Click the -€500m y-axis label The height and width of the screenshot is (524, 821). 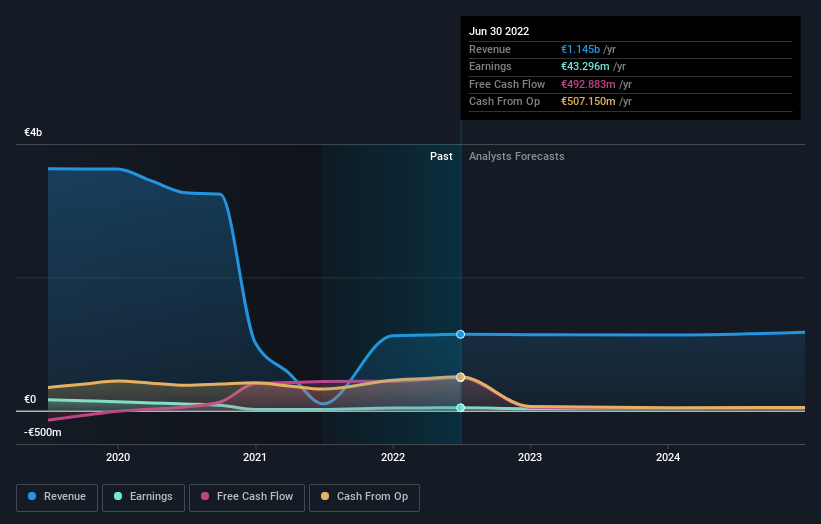[42, 432]
